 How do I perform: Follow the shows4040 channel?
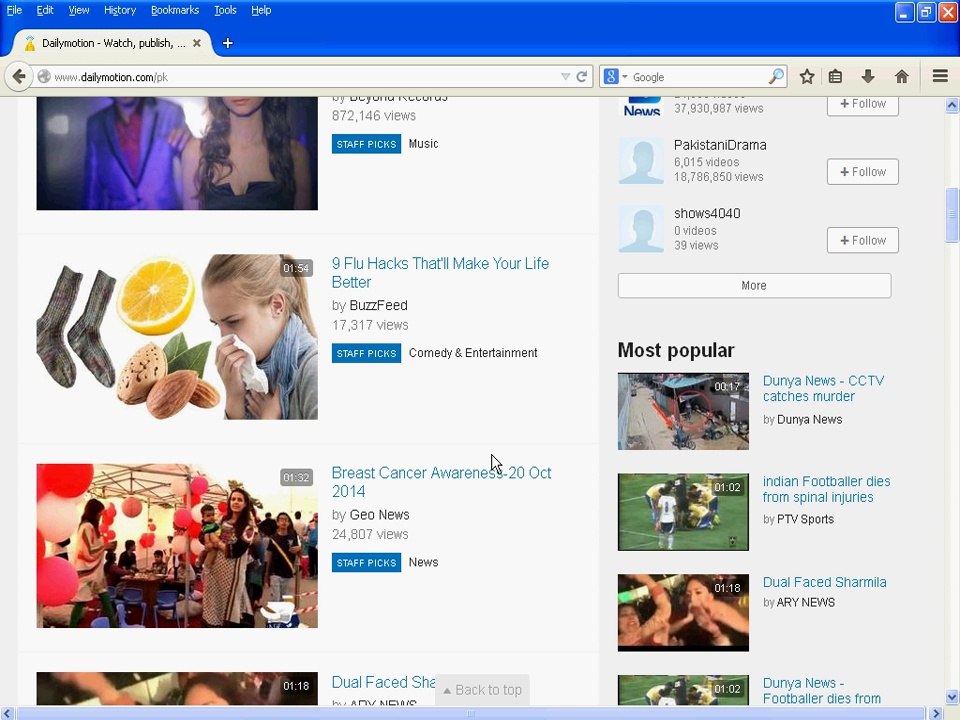tap(862, 240)
